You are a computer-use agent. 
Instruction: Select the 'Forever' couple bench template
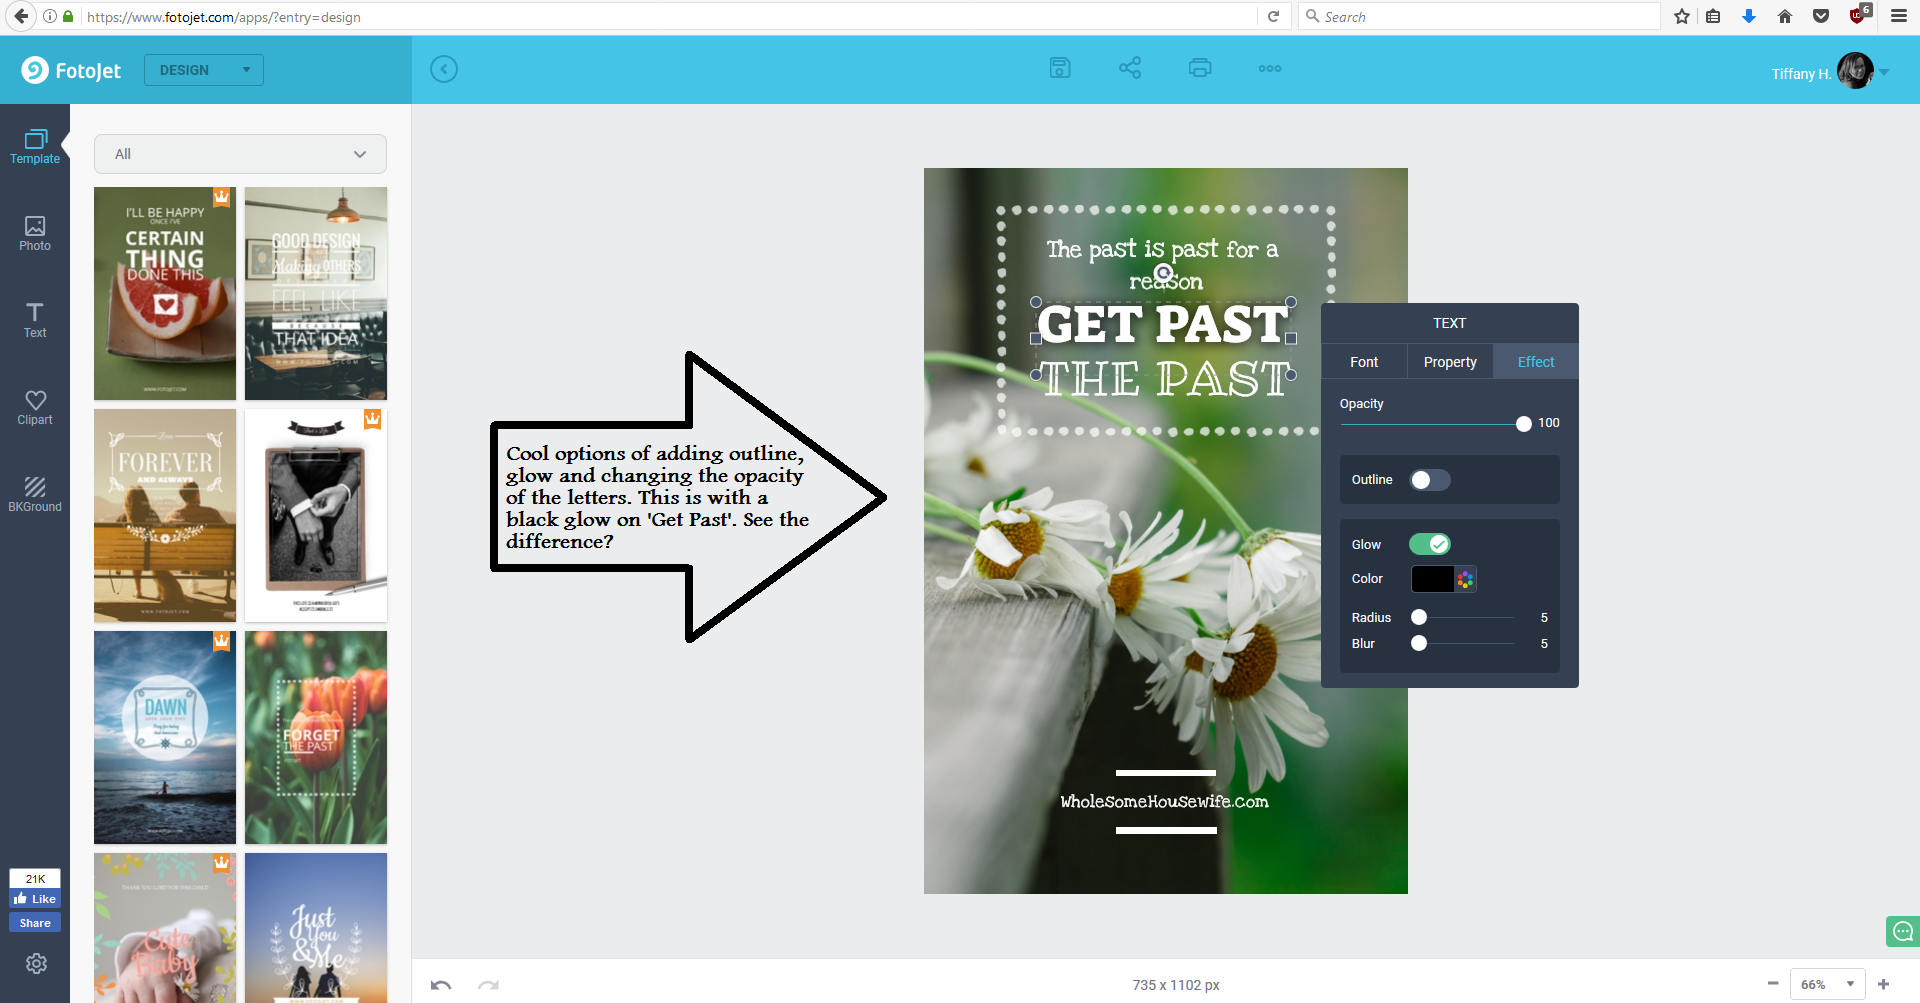165,516
